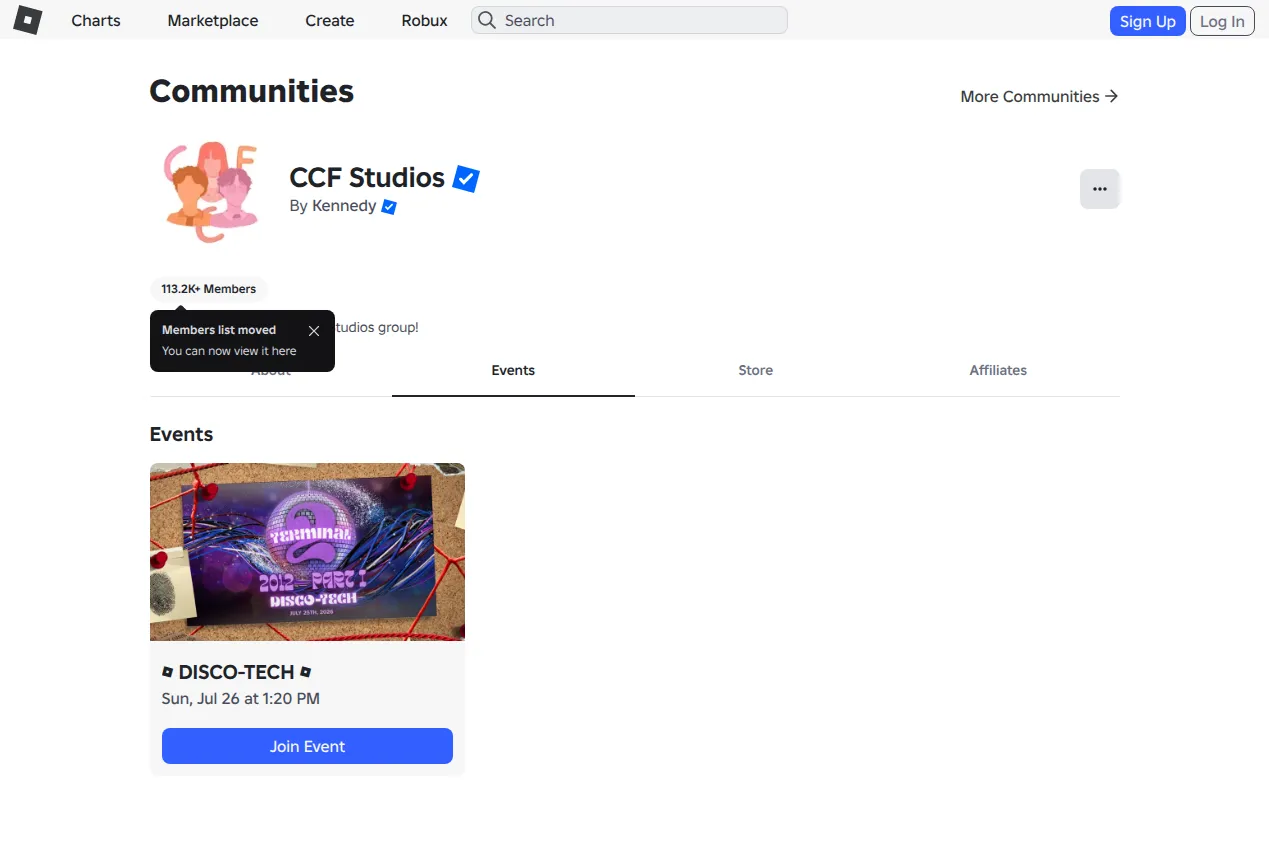Click the CCF Studios community logo
The width and height of the screenshot is (1269, 850).
(x=211, y=192)
